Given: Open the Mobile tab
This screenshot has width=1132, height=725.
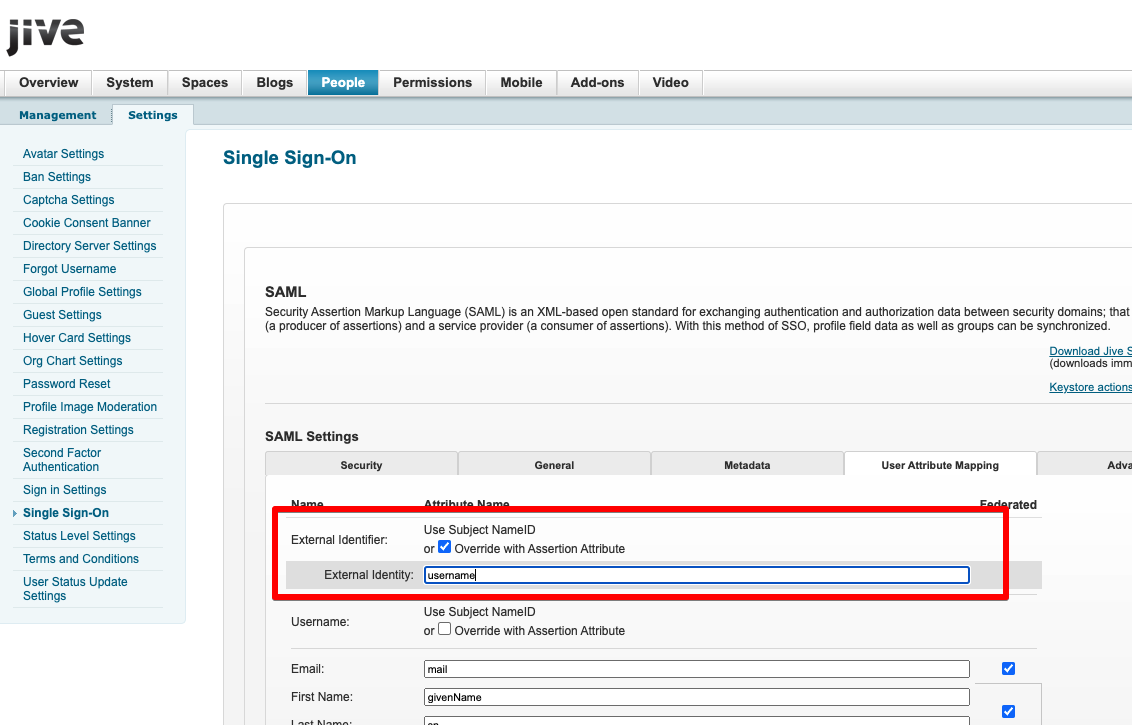Looking at the screenshot, I should point(521,82).
